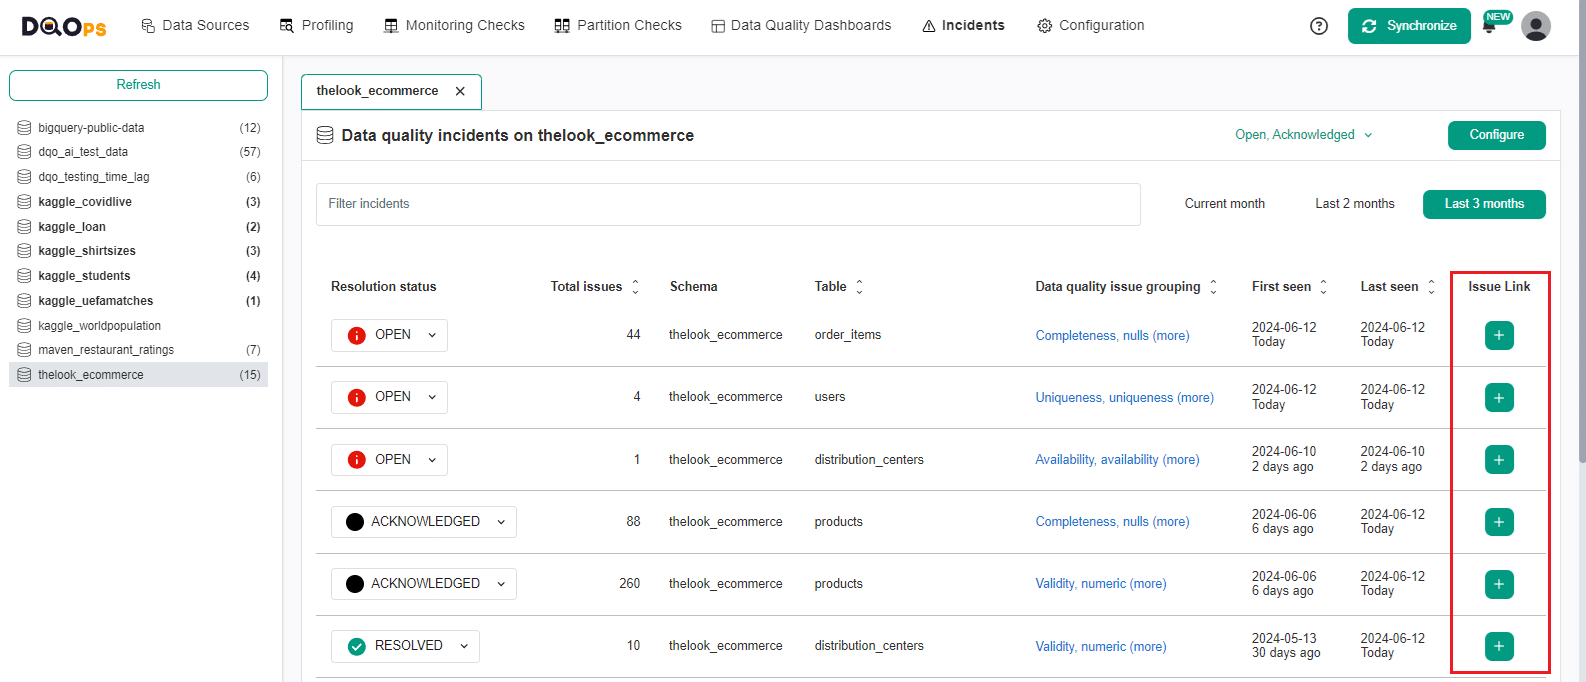Image resolution: width=1586 pixels, height=682 pixels.
Task: Click database icon next to kaggle_worldpopulation
Action: [x=24, y=326]
